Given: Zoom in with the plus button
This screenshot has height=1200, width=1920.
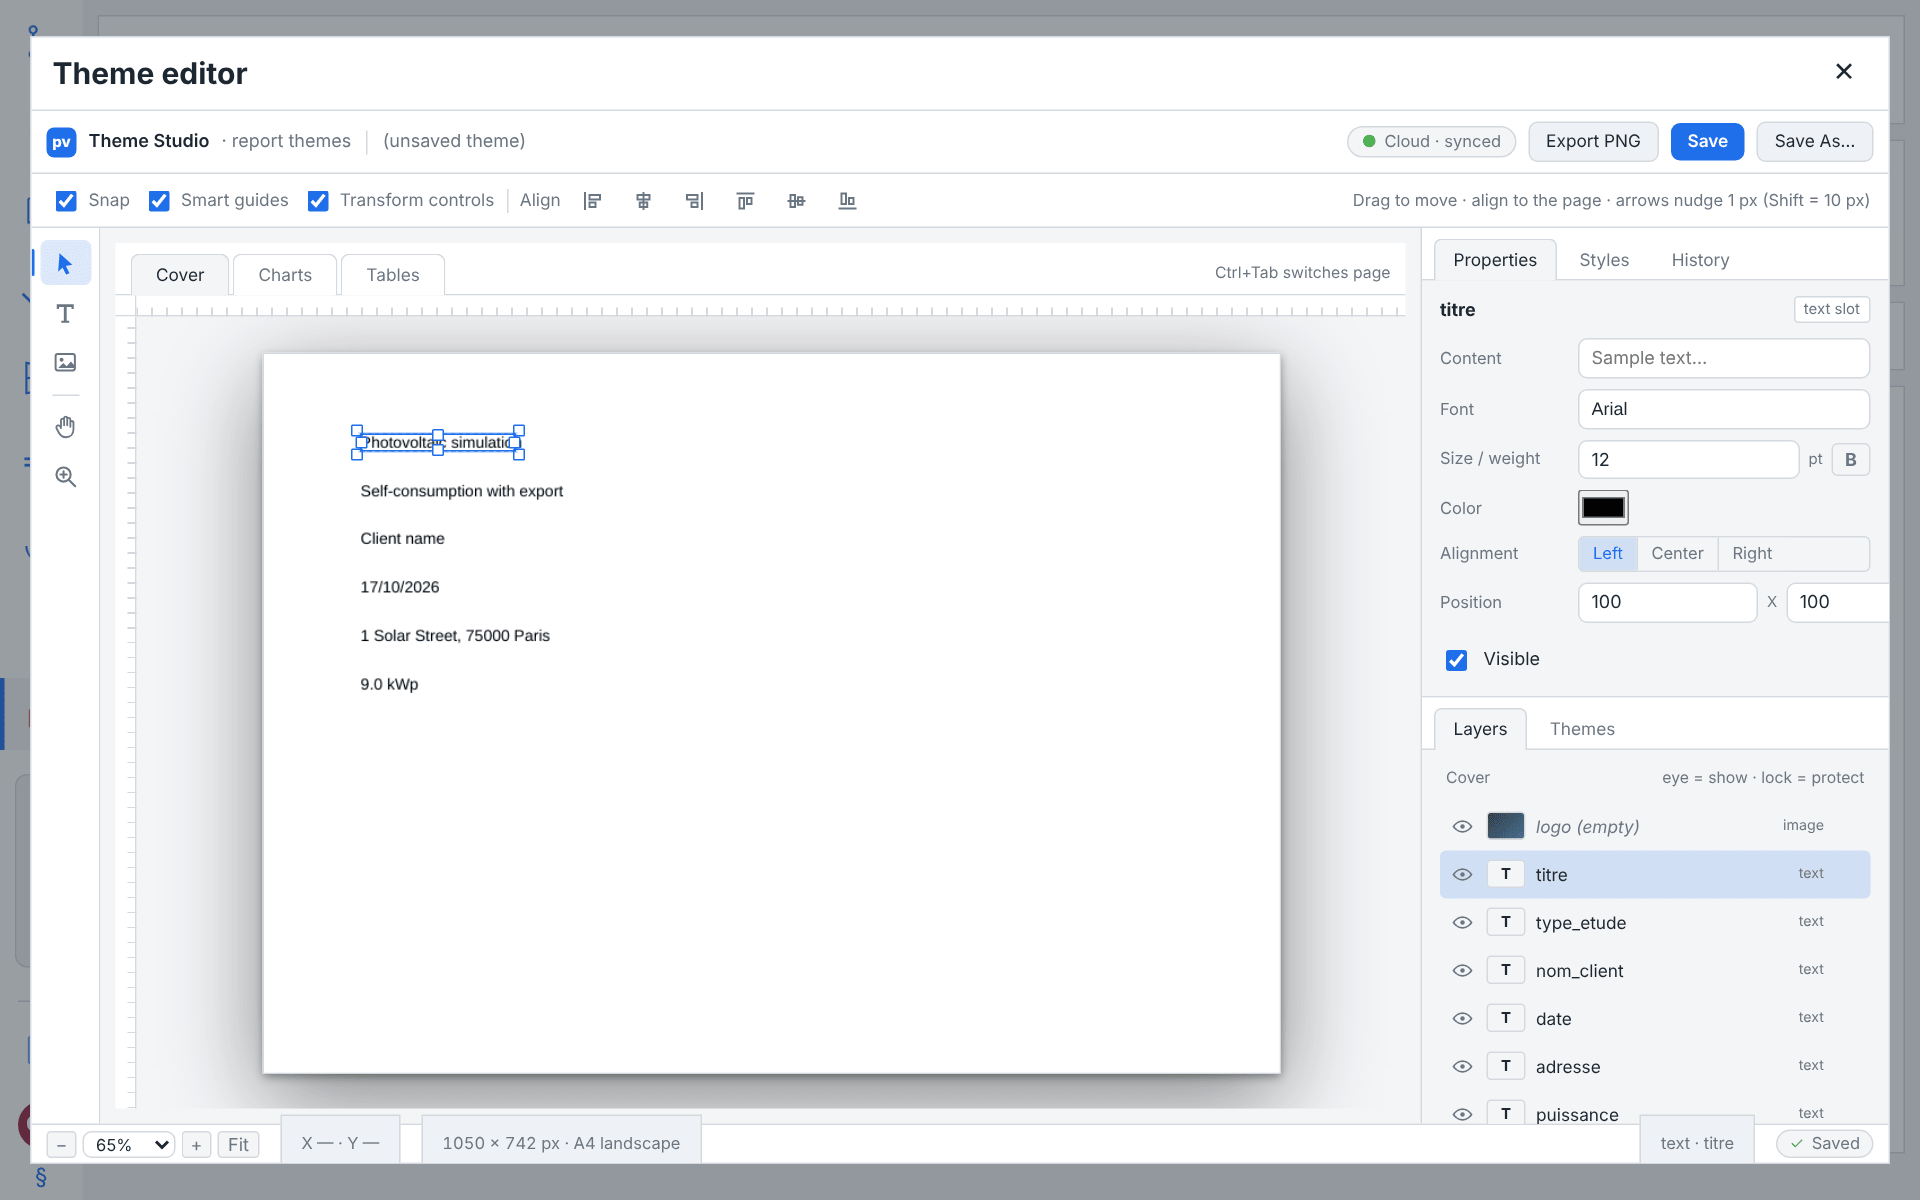Looking at the screenshot, I should coord(196,1144).
